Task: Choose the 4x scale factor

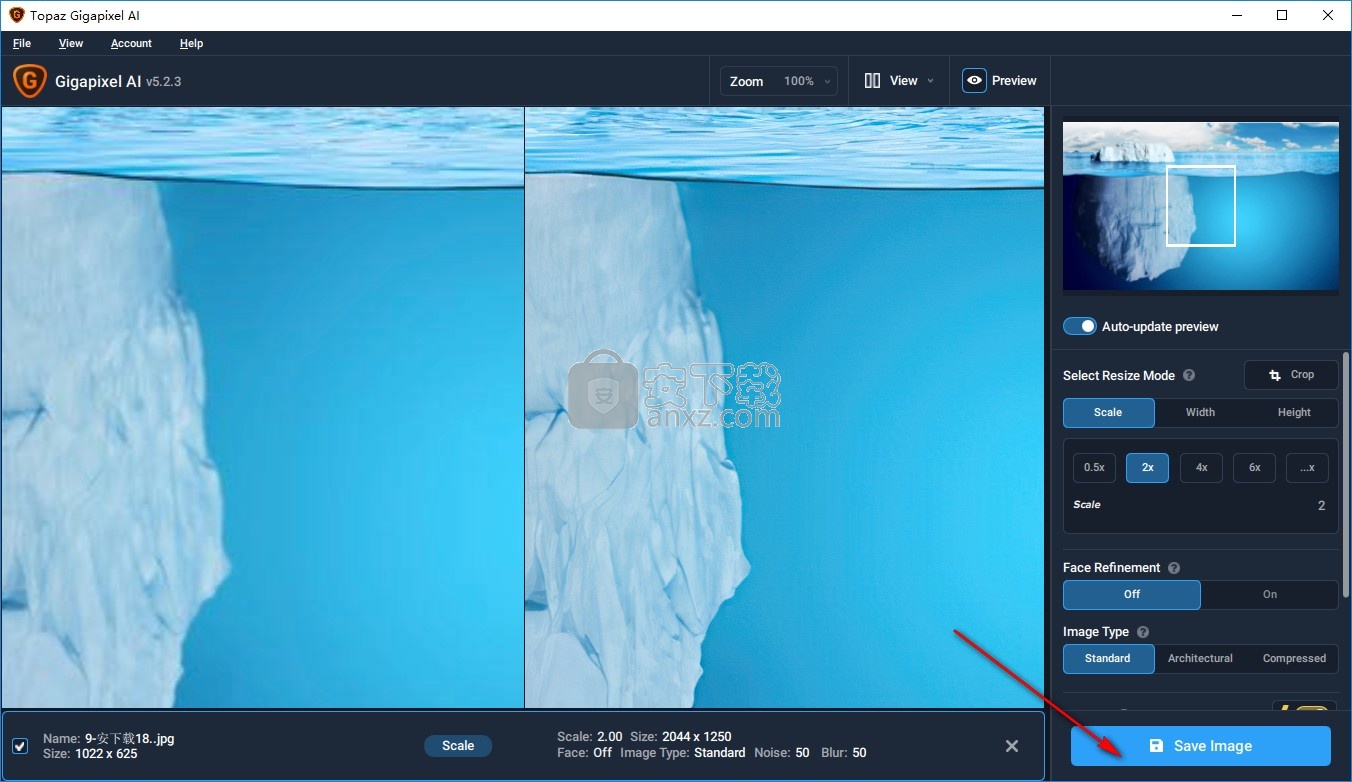Action: (1201, 467)
